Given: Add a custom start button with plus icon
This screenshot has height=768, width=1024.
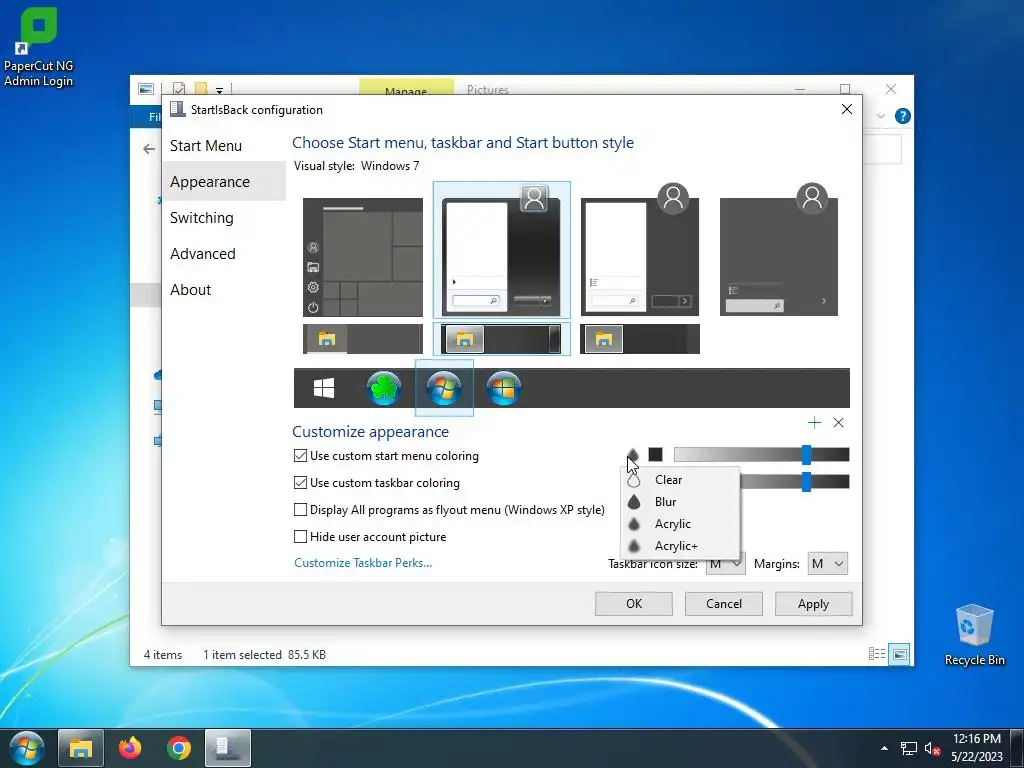Looking at the screenshot, I should [x=814, y=423].
